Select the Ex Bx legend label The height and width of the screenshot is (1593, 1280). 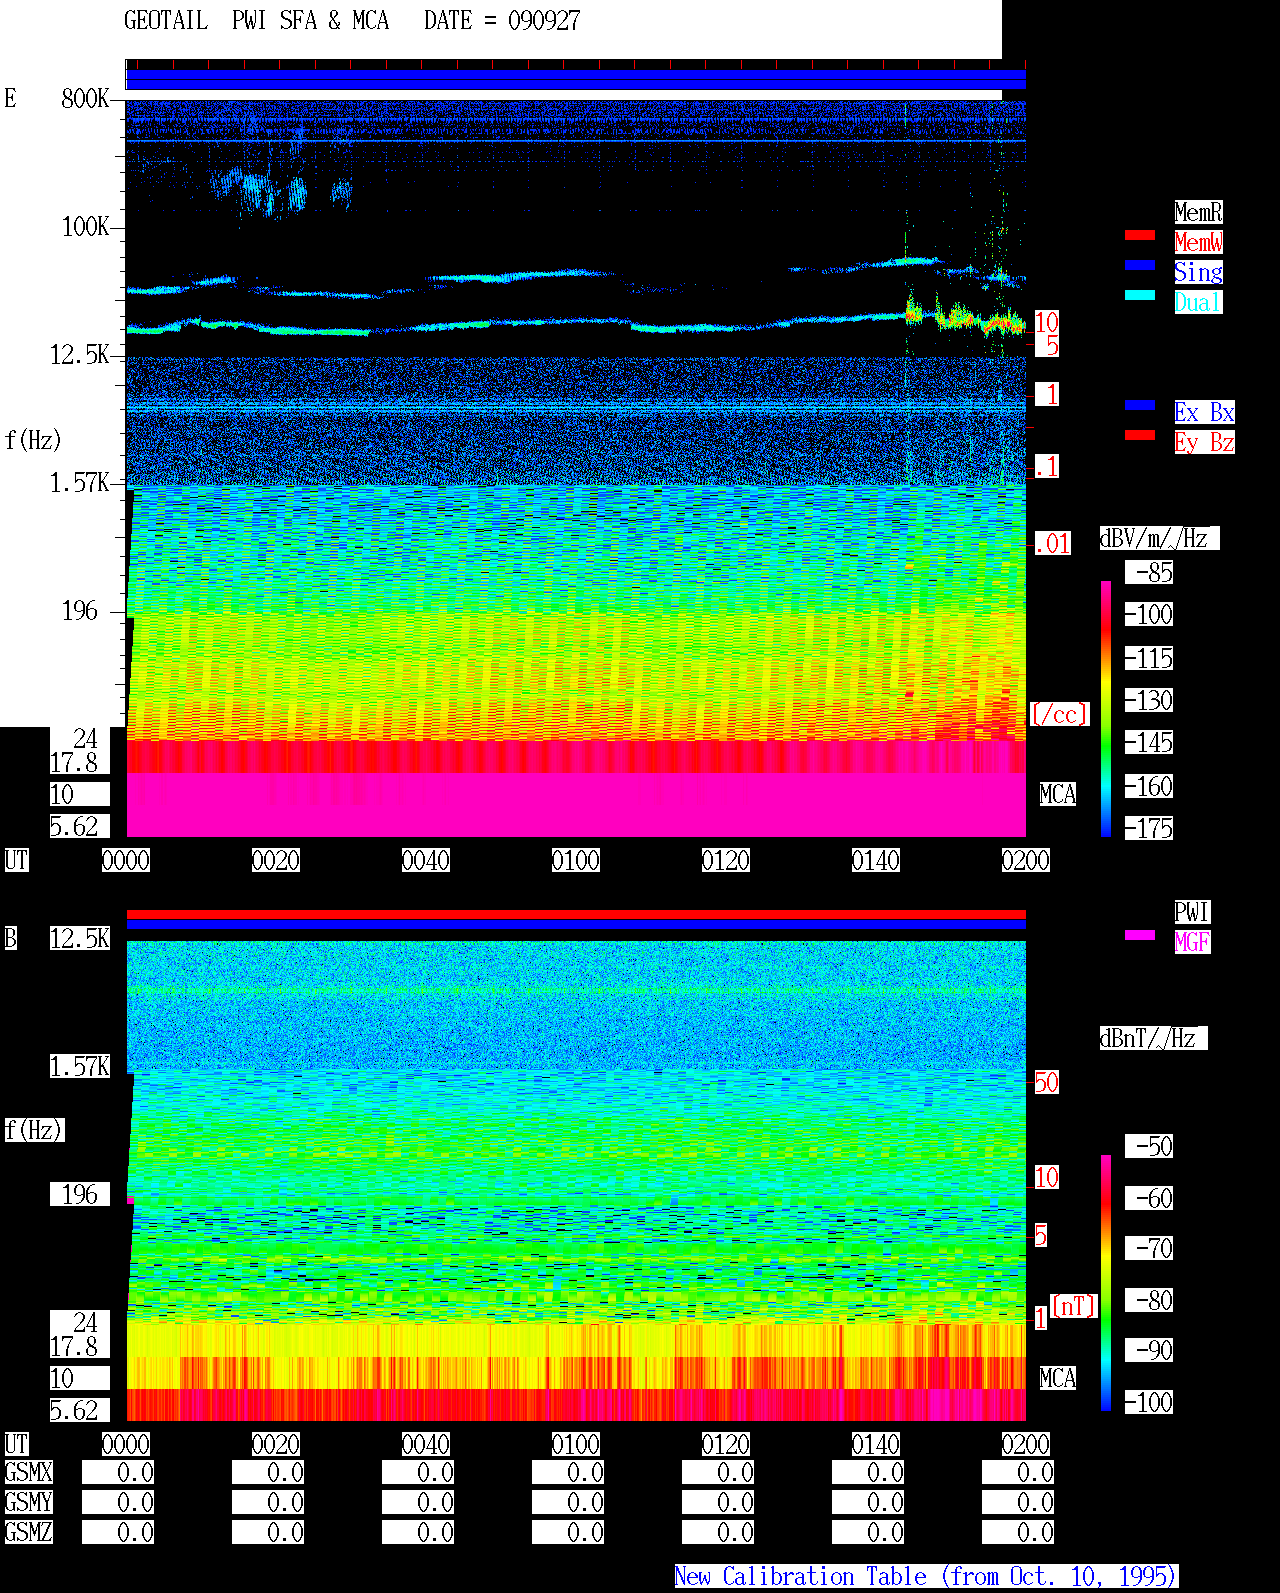(x=1204, y=412)
